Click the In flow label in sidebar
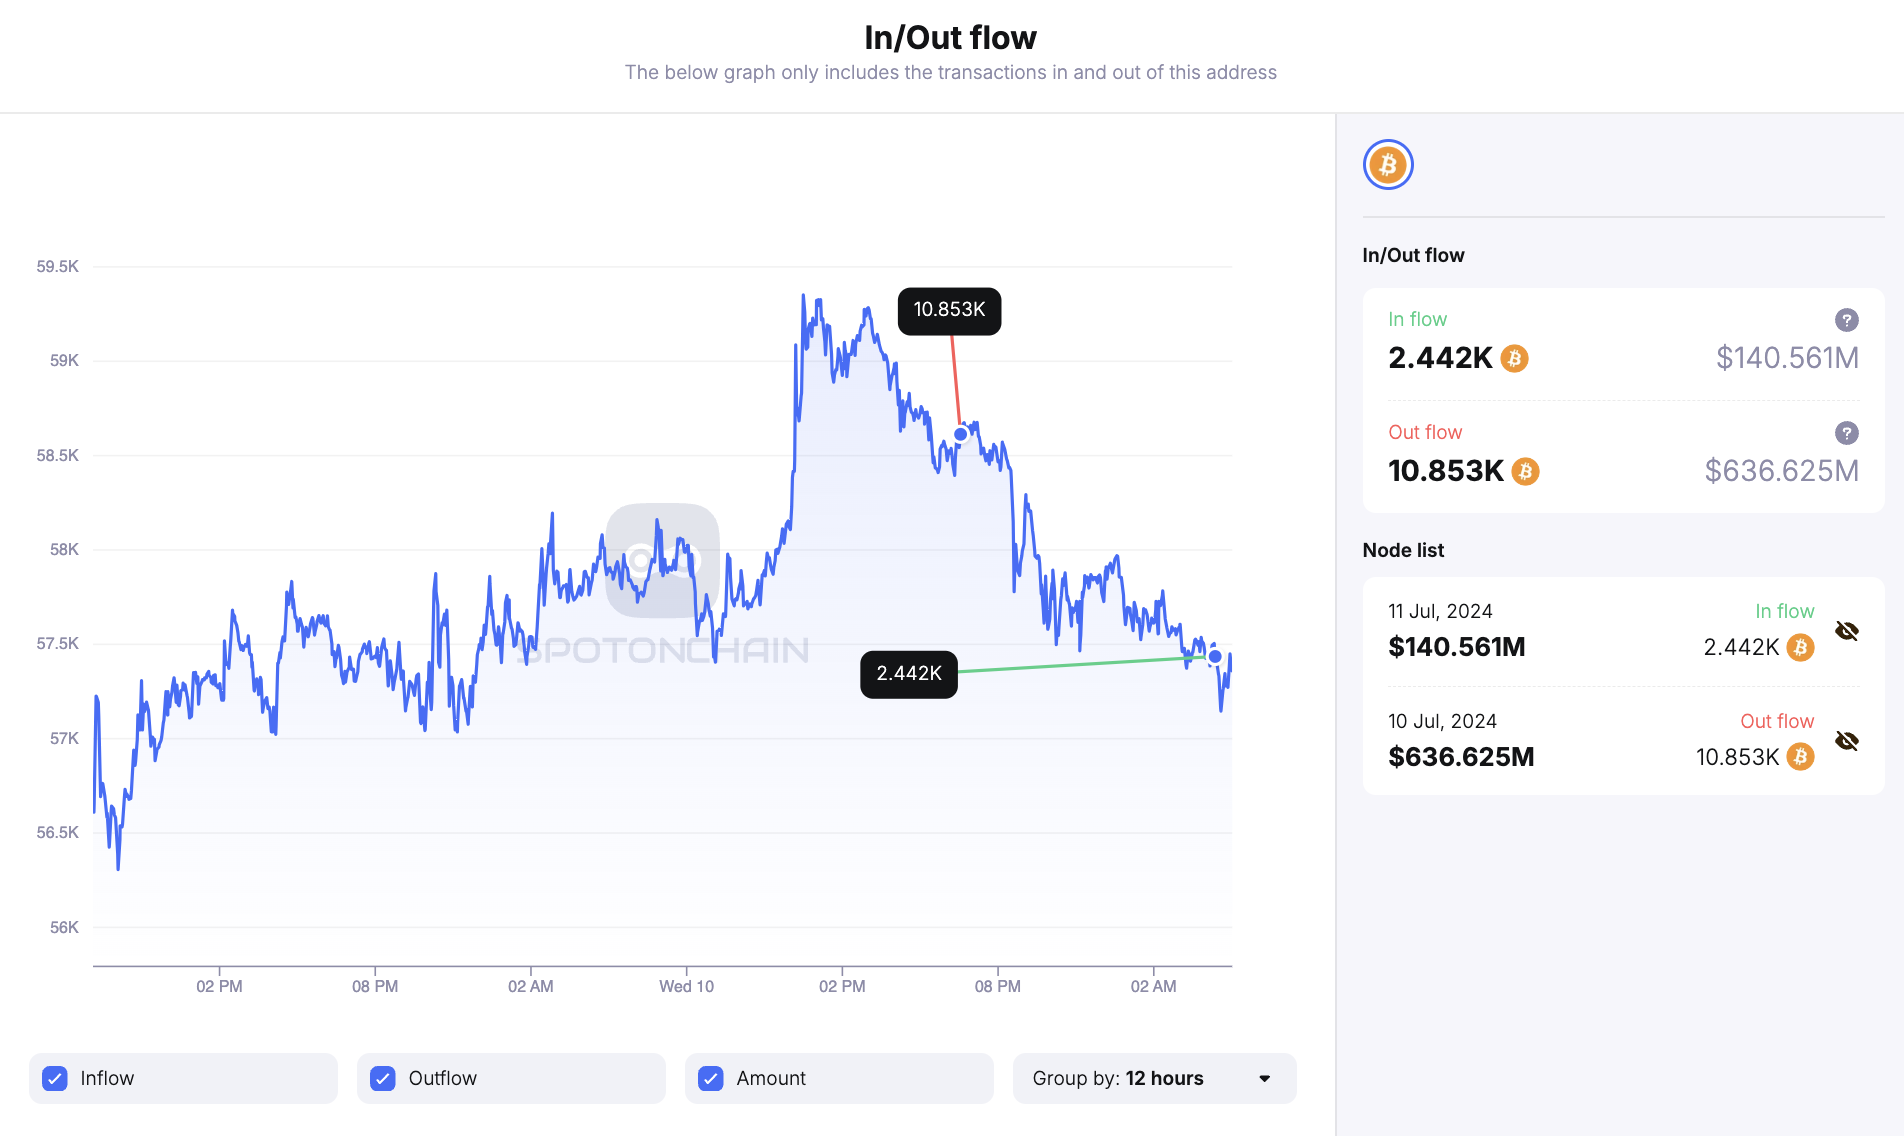The width and height of the screenshot is (1904, 1136). click(x=1417, y=319)
